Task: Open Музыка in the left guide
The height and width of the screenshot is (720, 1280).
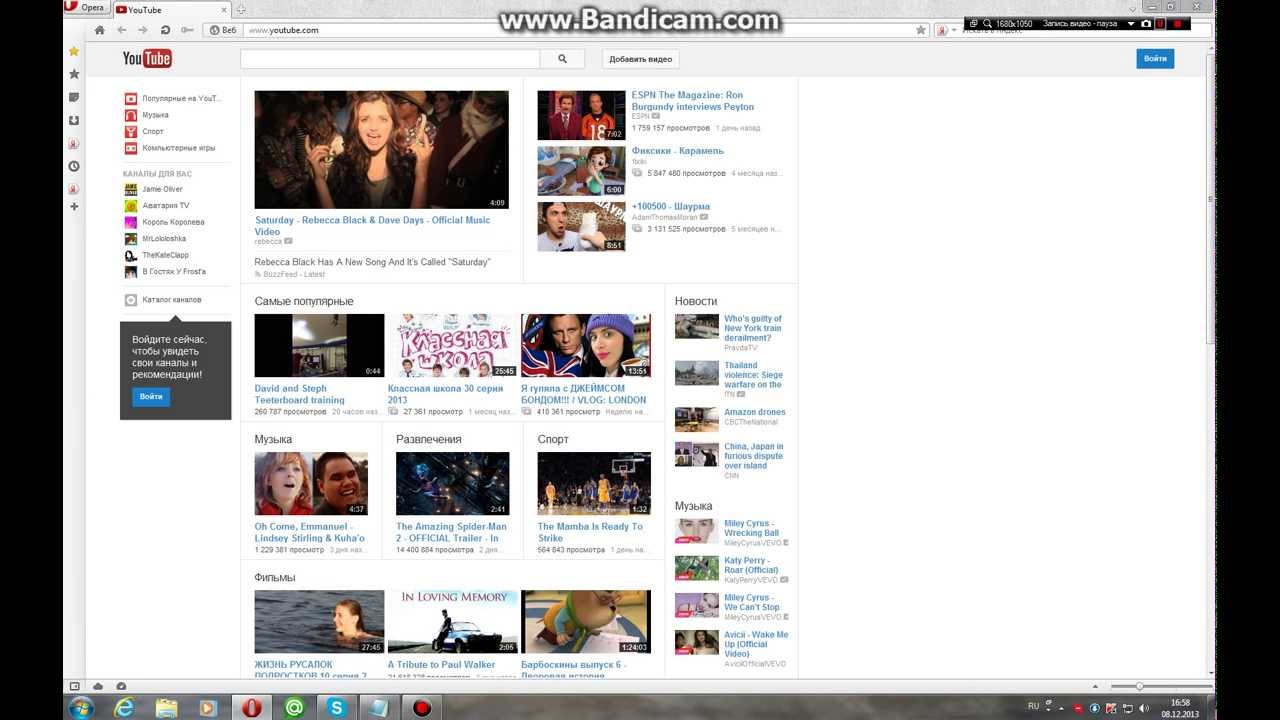Action: coord(147,115)
